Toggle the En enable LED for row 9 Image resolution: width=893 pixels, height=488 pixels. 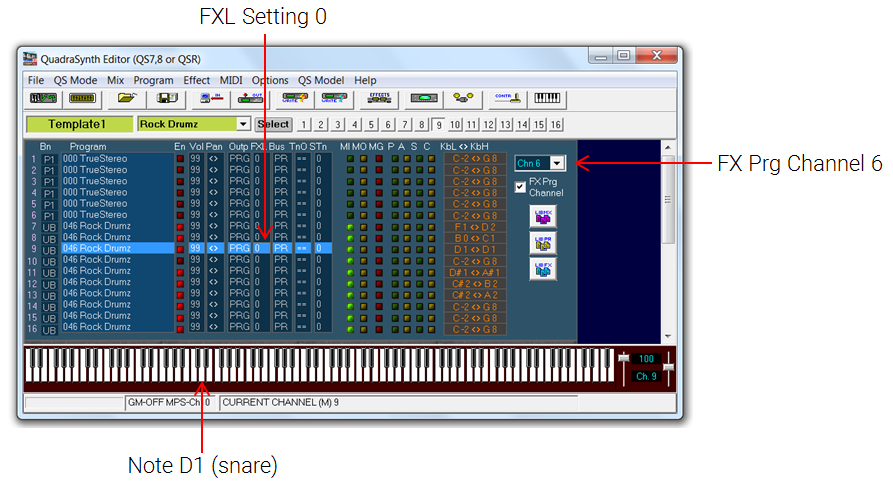180,248
